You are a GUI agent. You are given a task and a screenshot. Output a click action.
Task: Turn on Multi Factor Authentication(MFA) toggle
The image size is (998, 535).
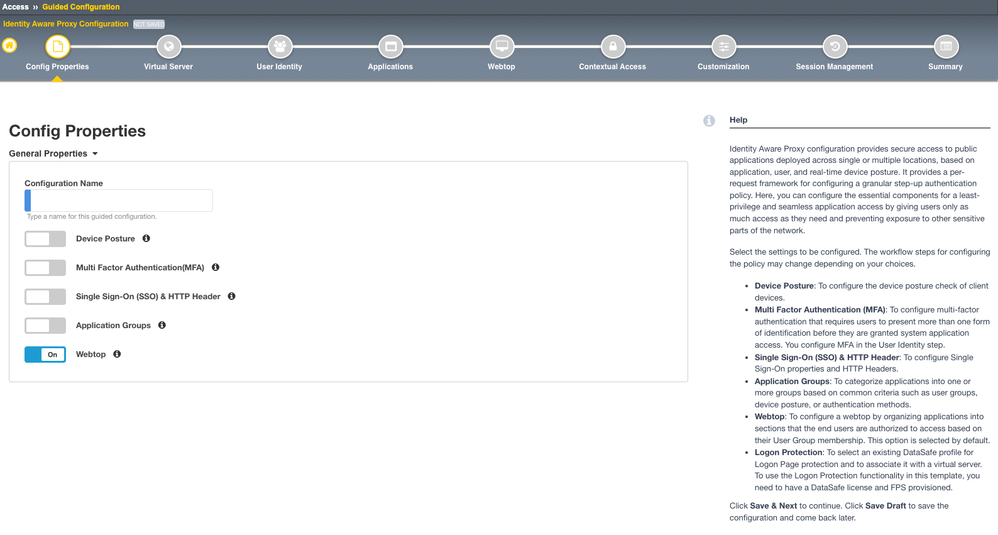point(45,267)
